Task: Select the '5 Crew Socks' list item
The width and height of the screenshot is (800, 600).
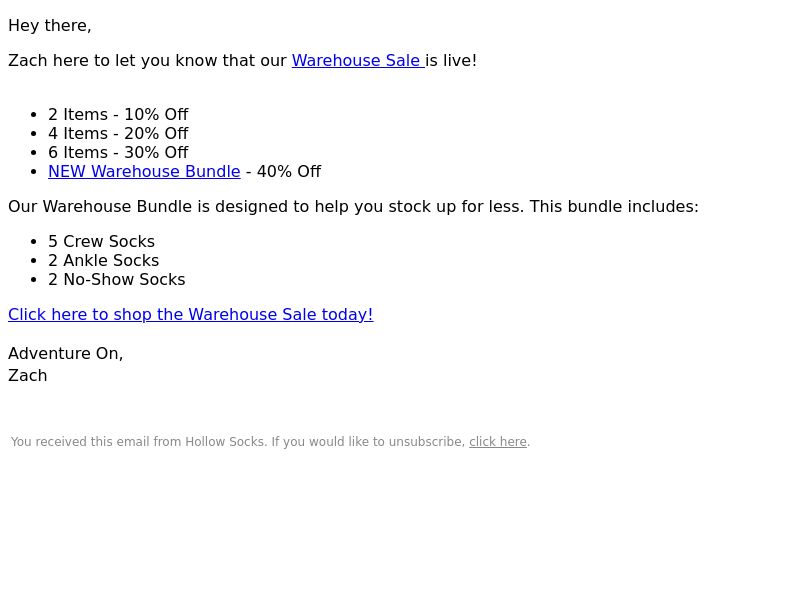Action: coord(101,241)
